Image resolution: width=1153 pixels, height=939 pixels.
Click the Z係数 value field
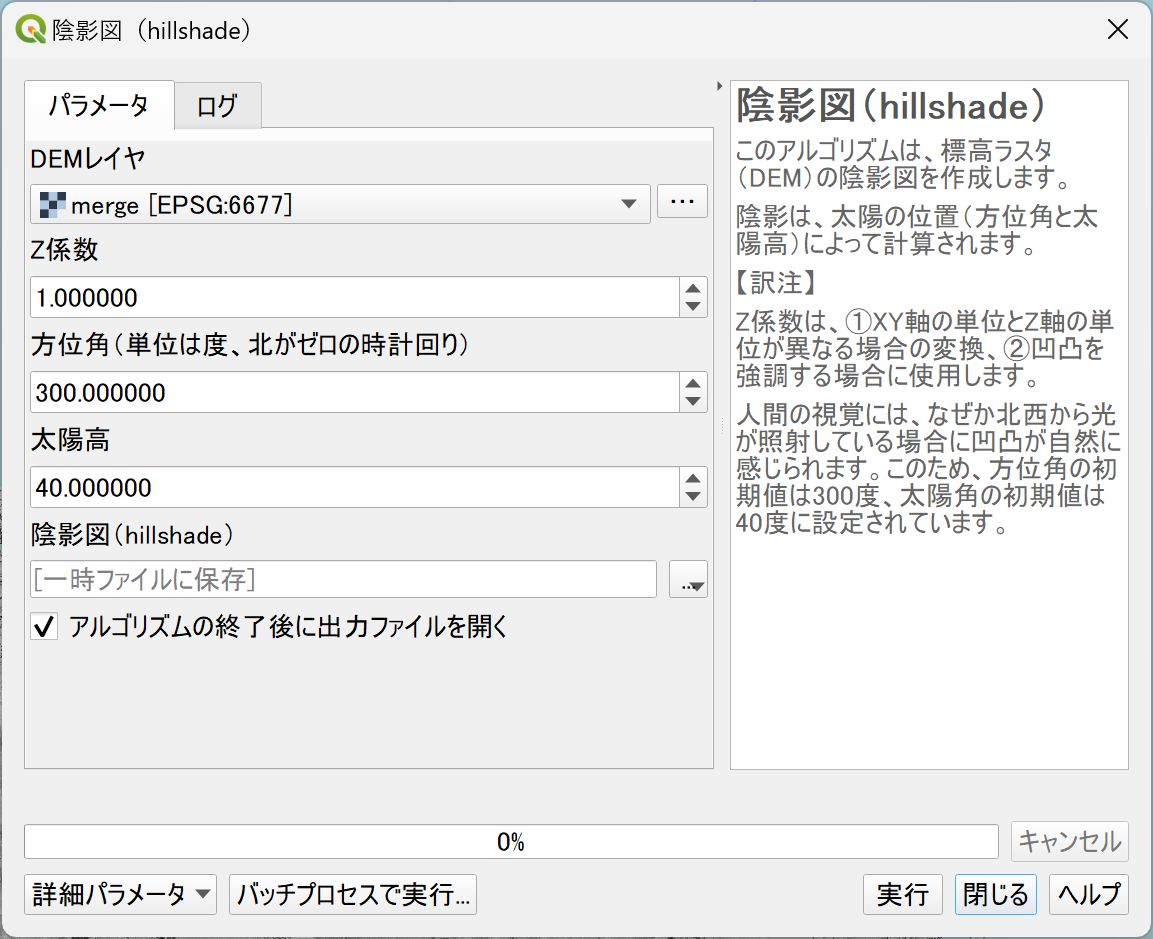354,297
